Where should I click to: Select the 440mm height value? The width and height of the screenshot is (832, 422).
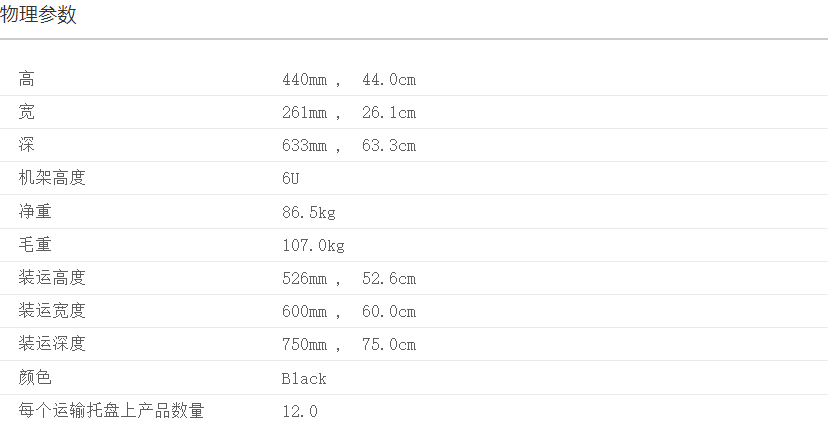pos(305,79)
